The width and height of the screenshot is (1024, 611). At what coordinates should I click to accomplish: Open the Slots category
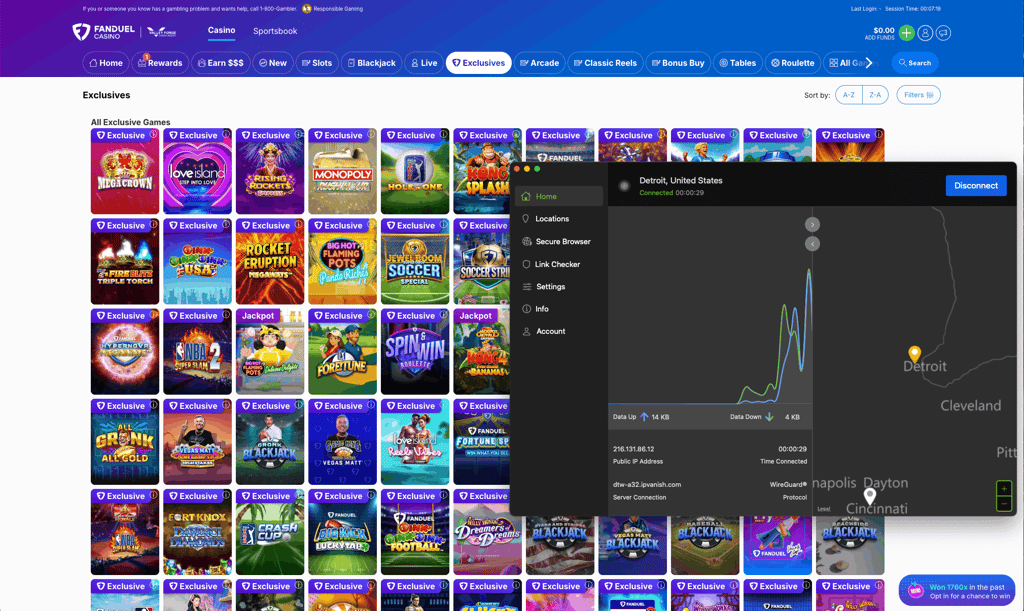tap(317, 63)
